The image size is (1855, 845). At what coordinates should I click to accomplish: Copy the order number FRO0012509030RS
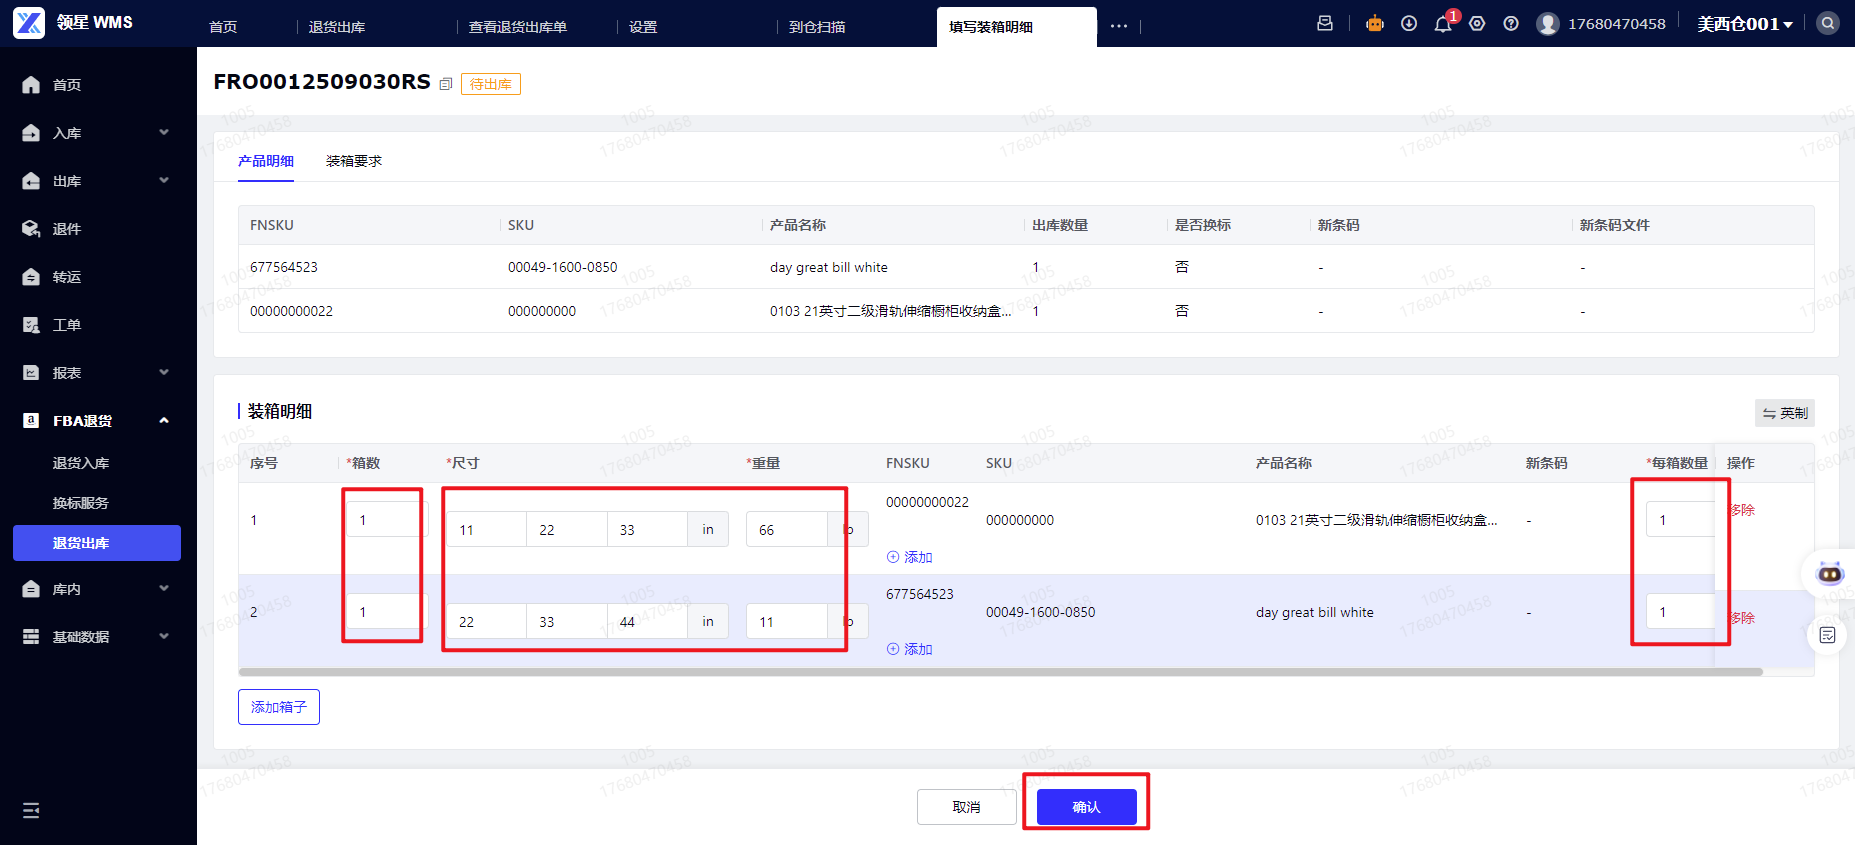(x=446, y=84)
